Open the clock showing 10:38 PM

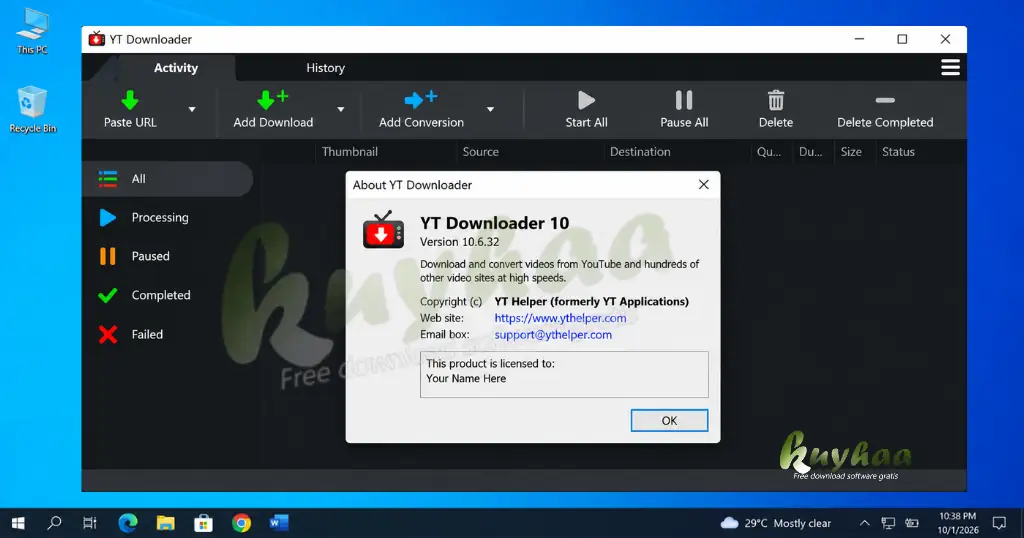[x=957, y=523]
